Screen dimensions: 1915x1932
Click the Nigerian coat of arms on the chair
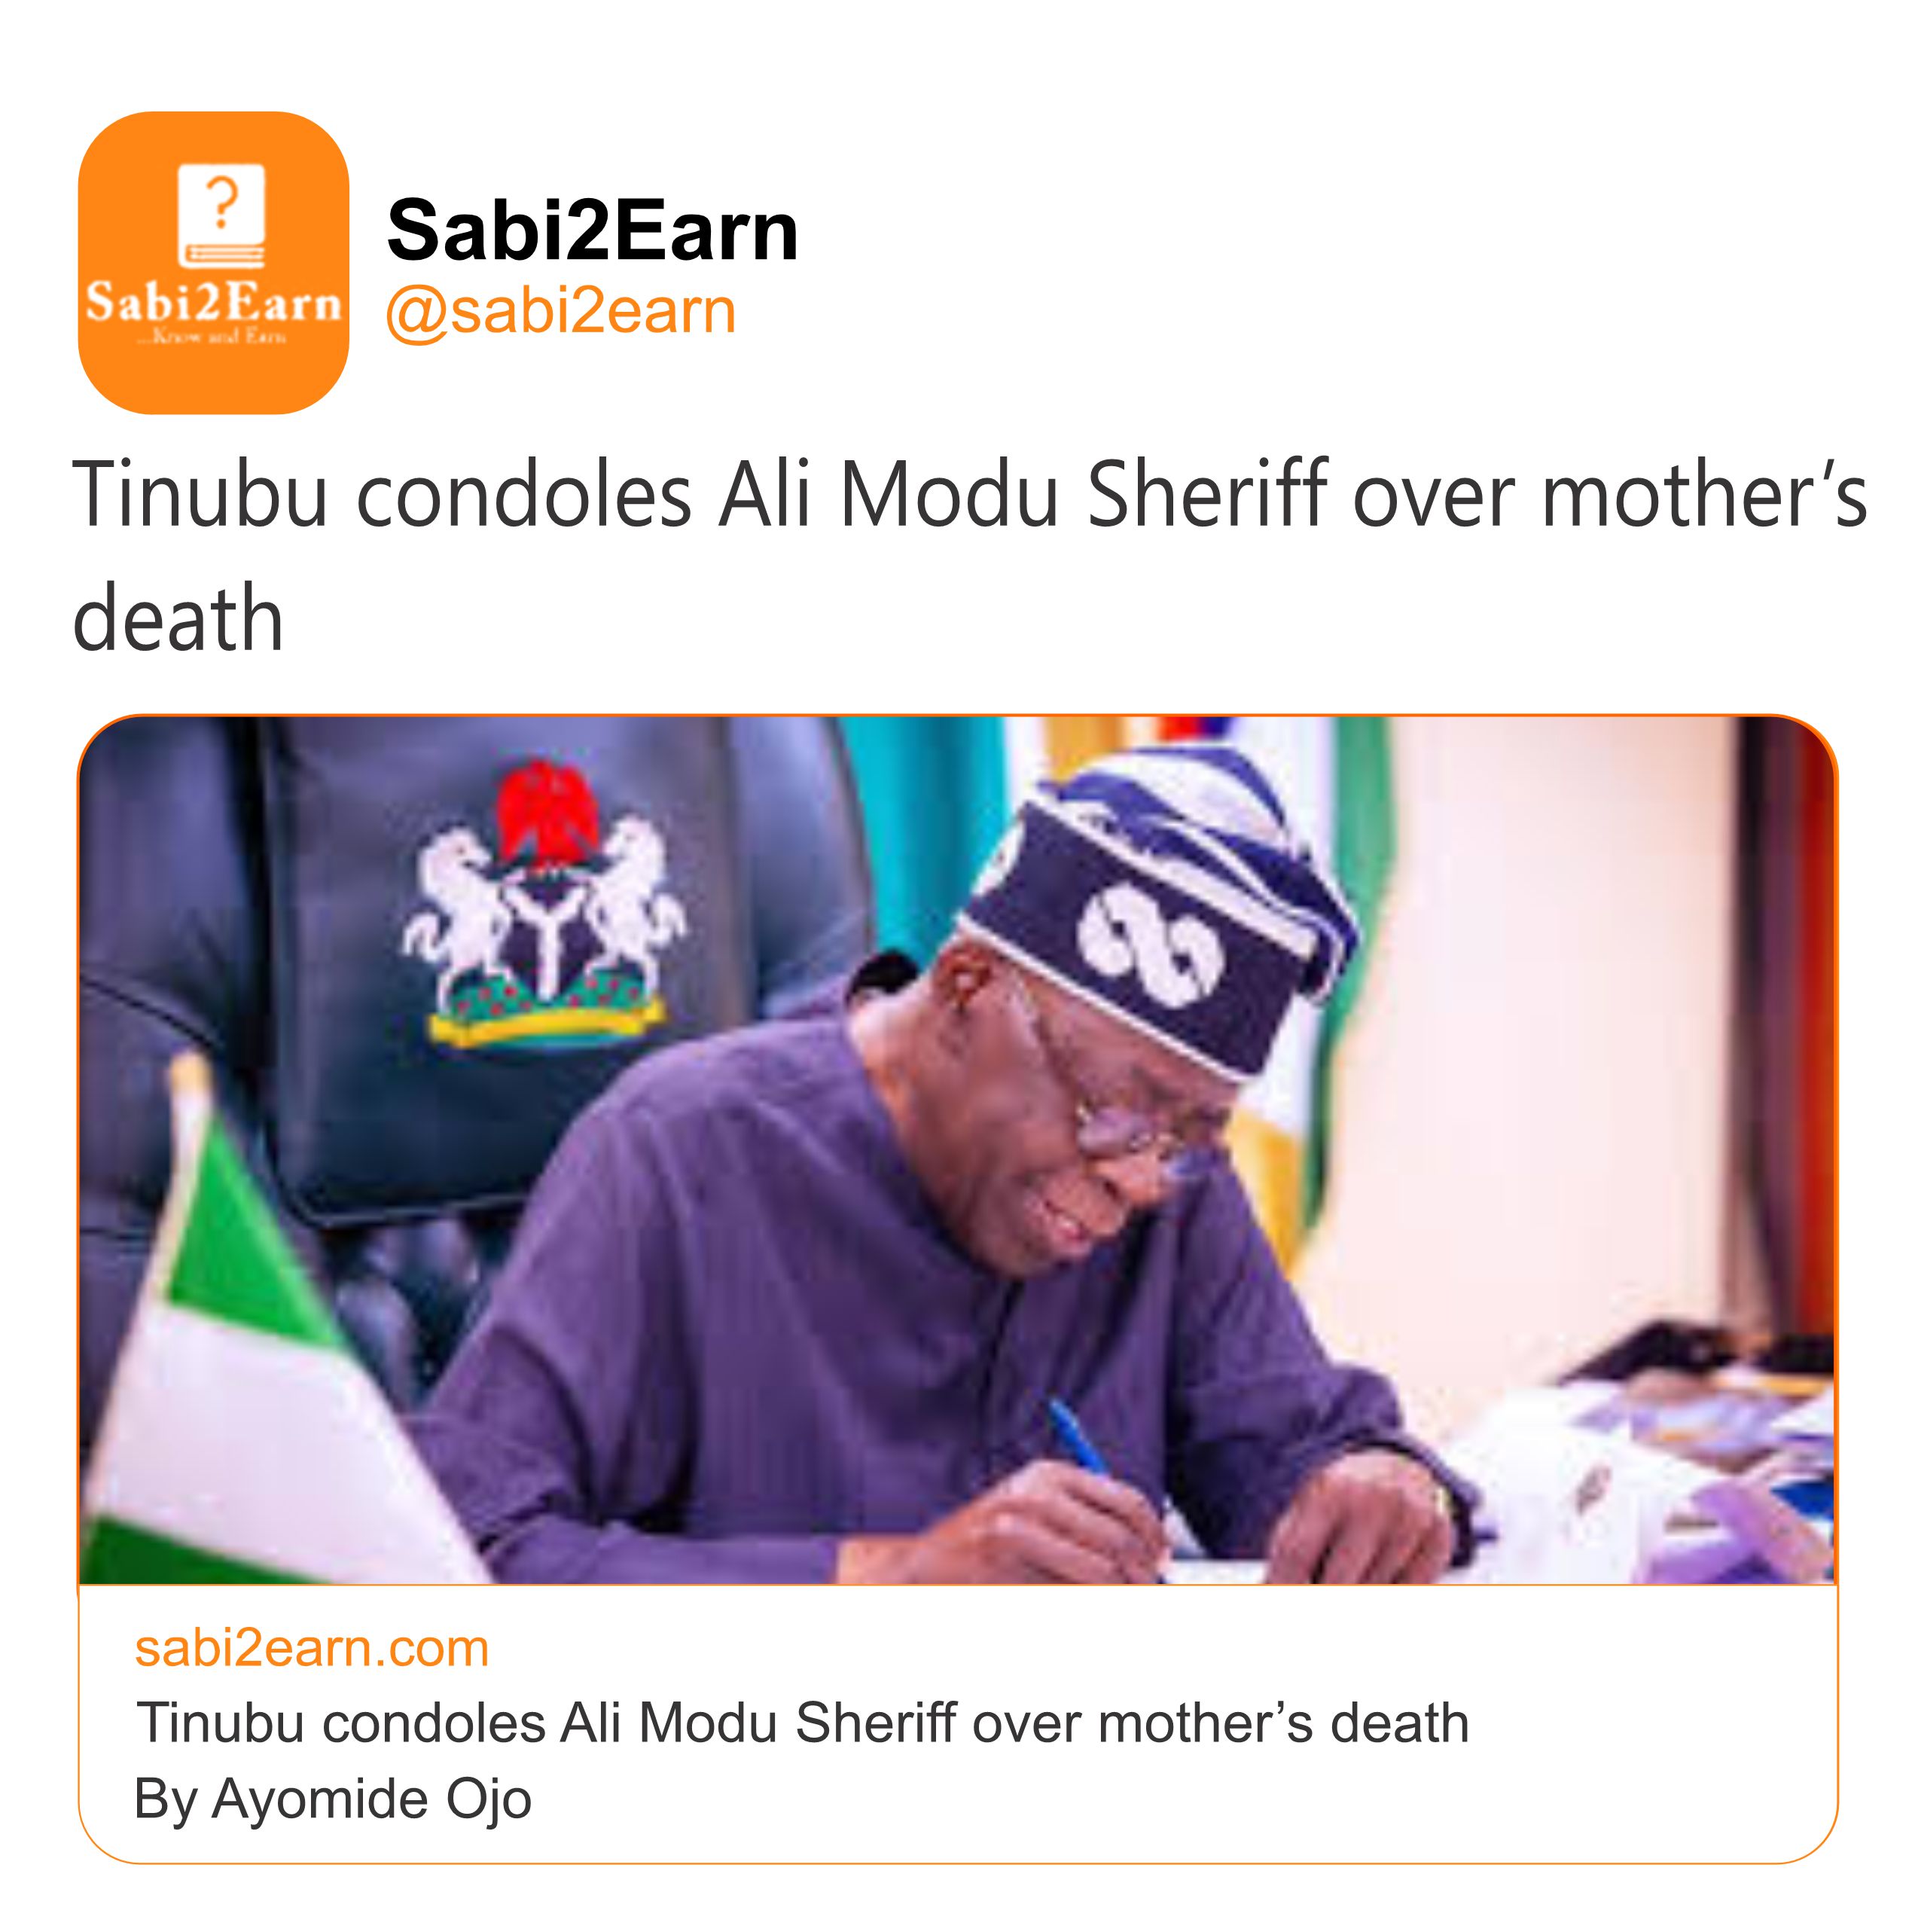pyautogui.click(x=545, y=905)
